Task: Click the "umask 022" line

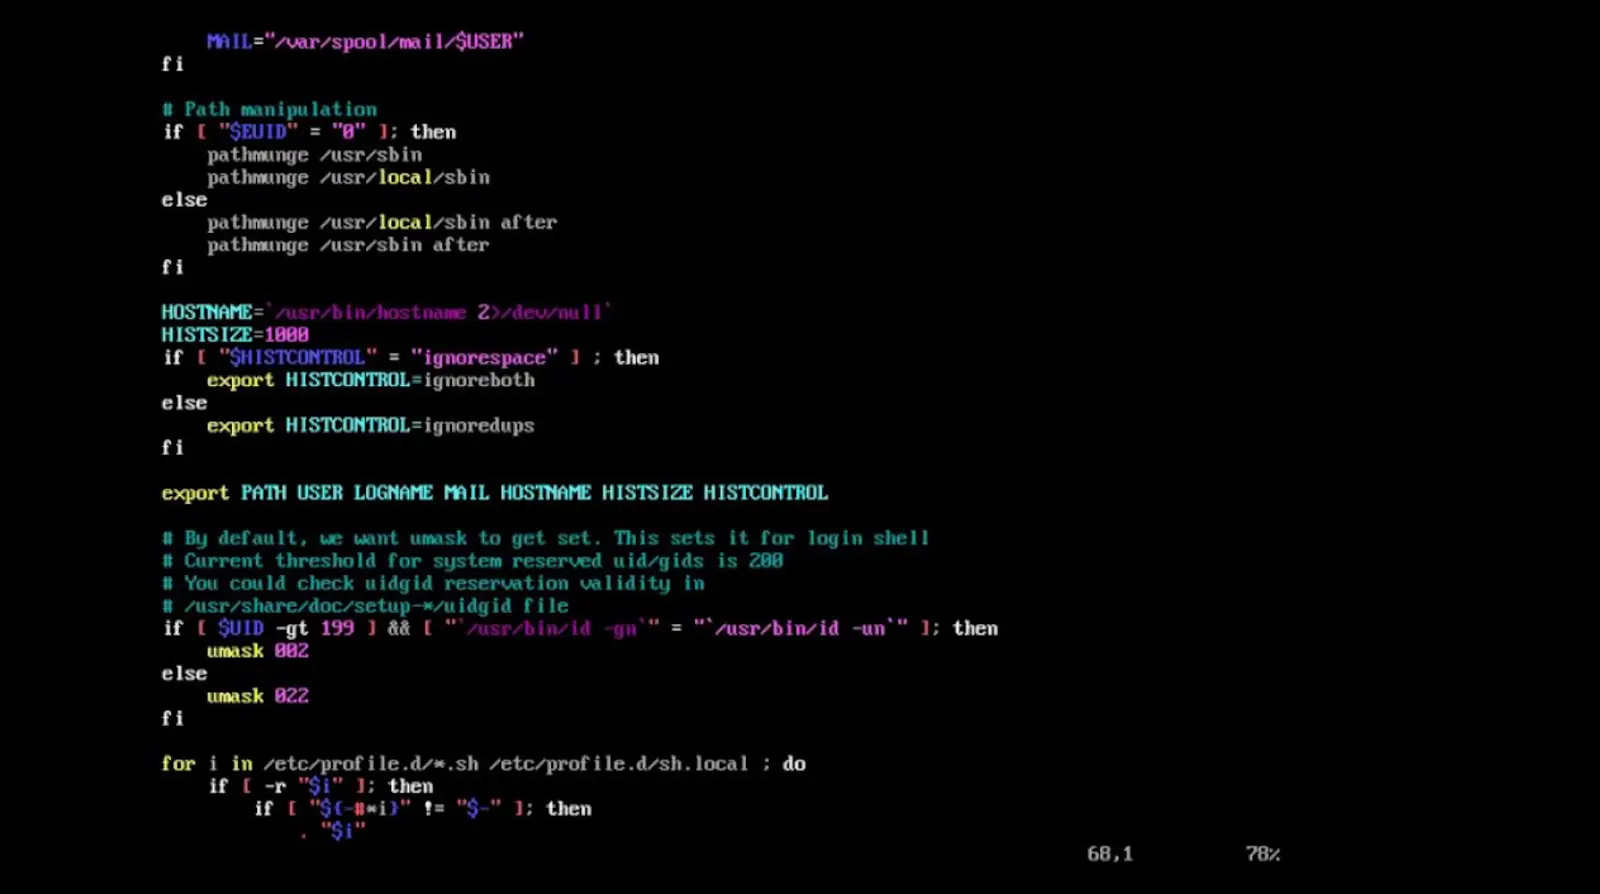Action: 257,696
